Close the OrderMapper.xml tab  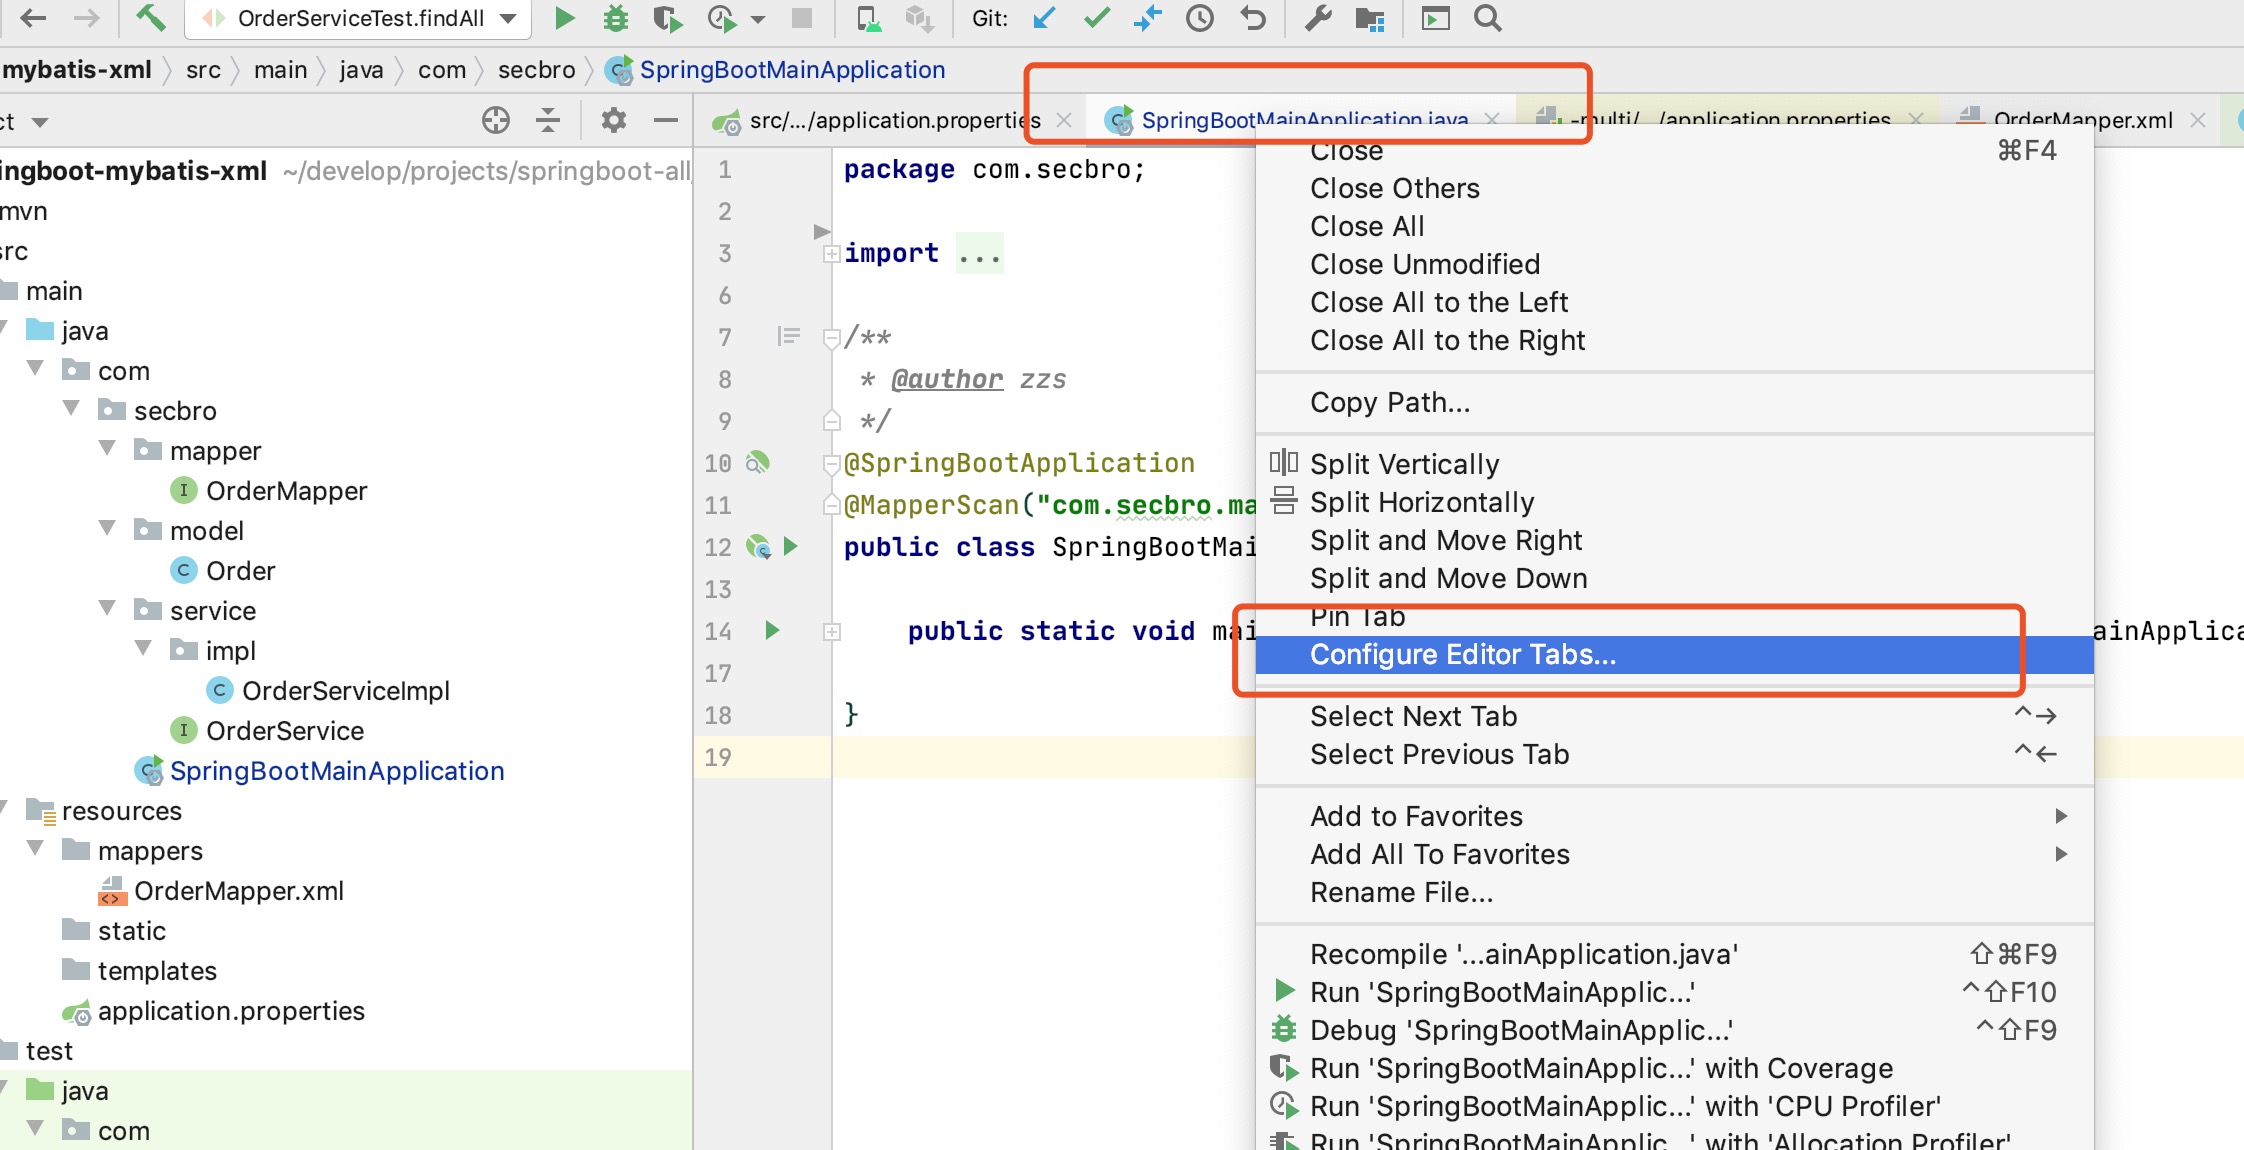[2198, 120]
